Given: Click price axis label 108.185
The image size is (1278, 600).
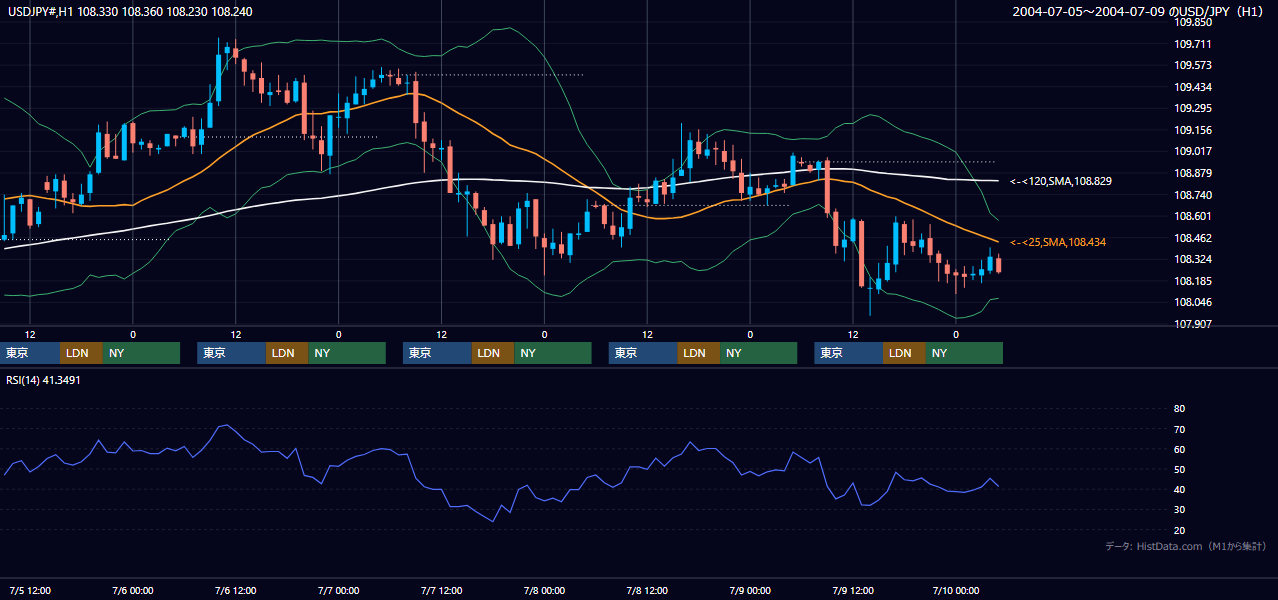Looking at the screenshot, I should coord(1193,281).
